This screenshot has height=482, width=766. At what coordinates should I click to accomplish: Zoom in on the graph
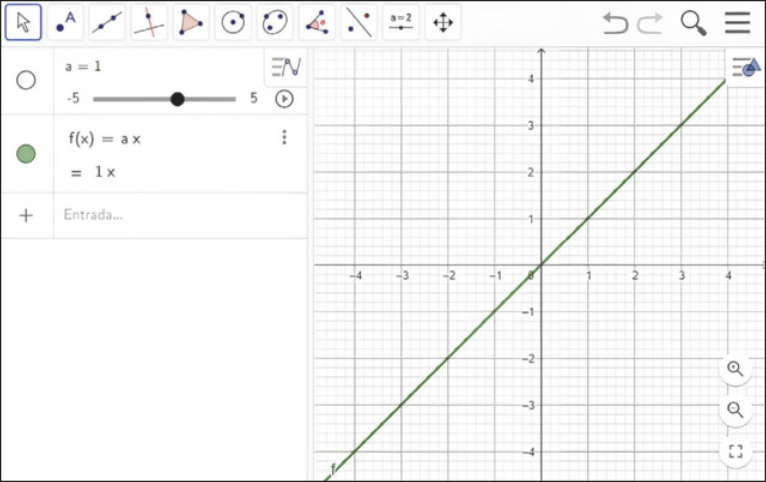pos(735,369)
